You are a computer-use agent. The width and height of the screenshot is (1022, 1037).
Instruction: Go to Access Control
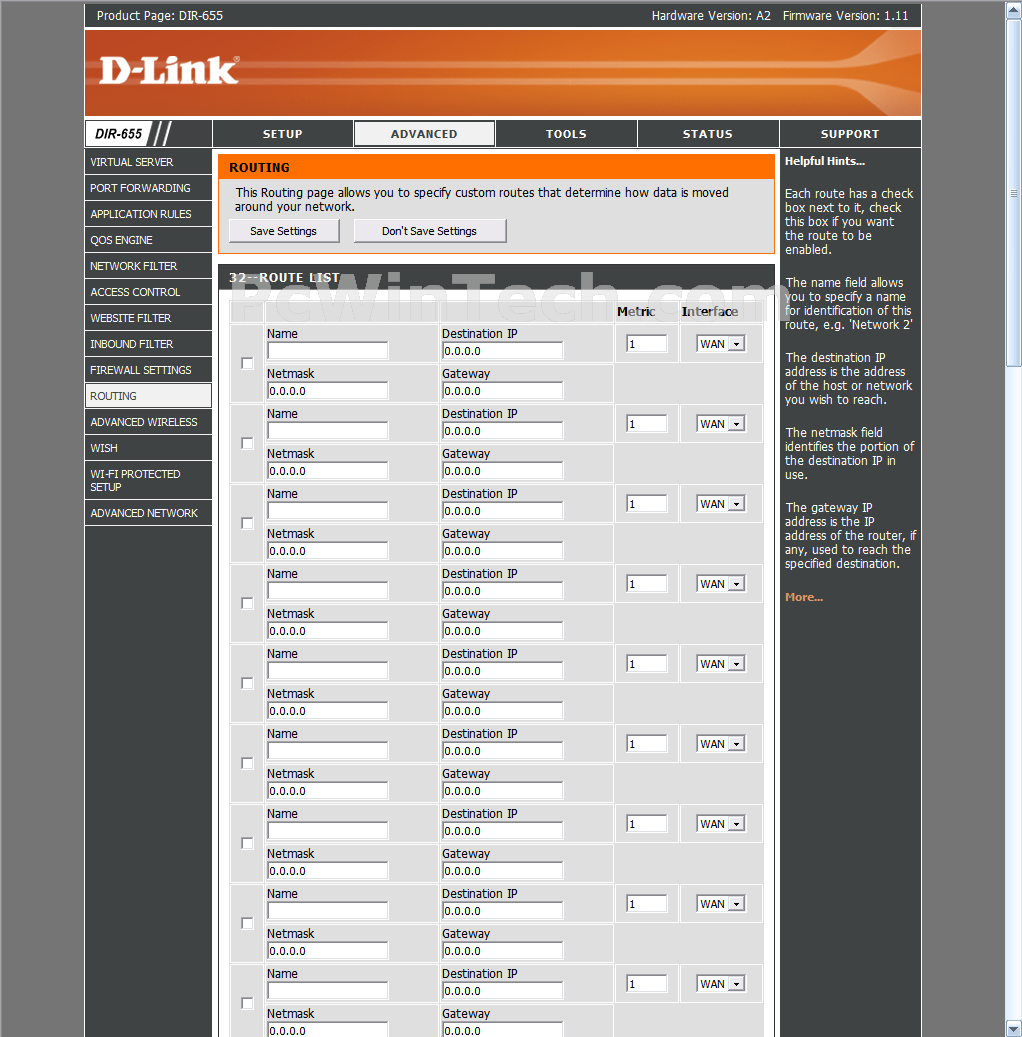point(148,292)
